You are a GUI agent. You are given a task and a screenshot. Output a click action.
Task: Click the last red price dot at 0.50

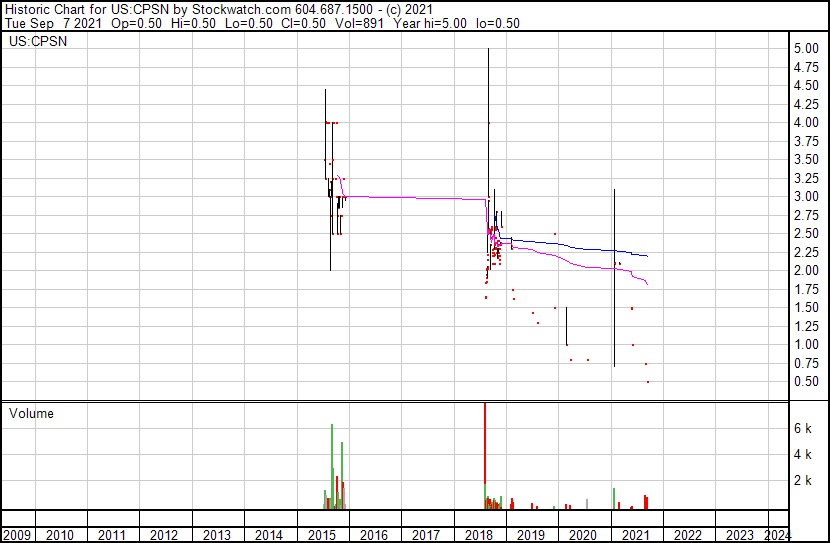(648, 382)
